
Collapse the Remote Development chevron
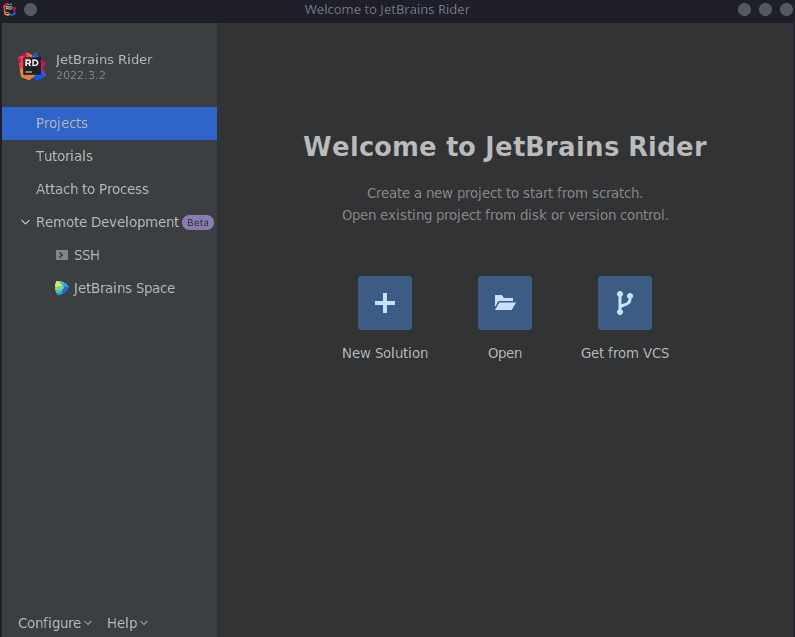pos(25,222)
